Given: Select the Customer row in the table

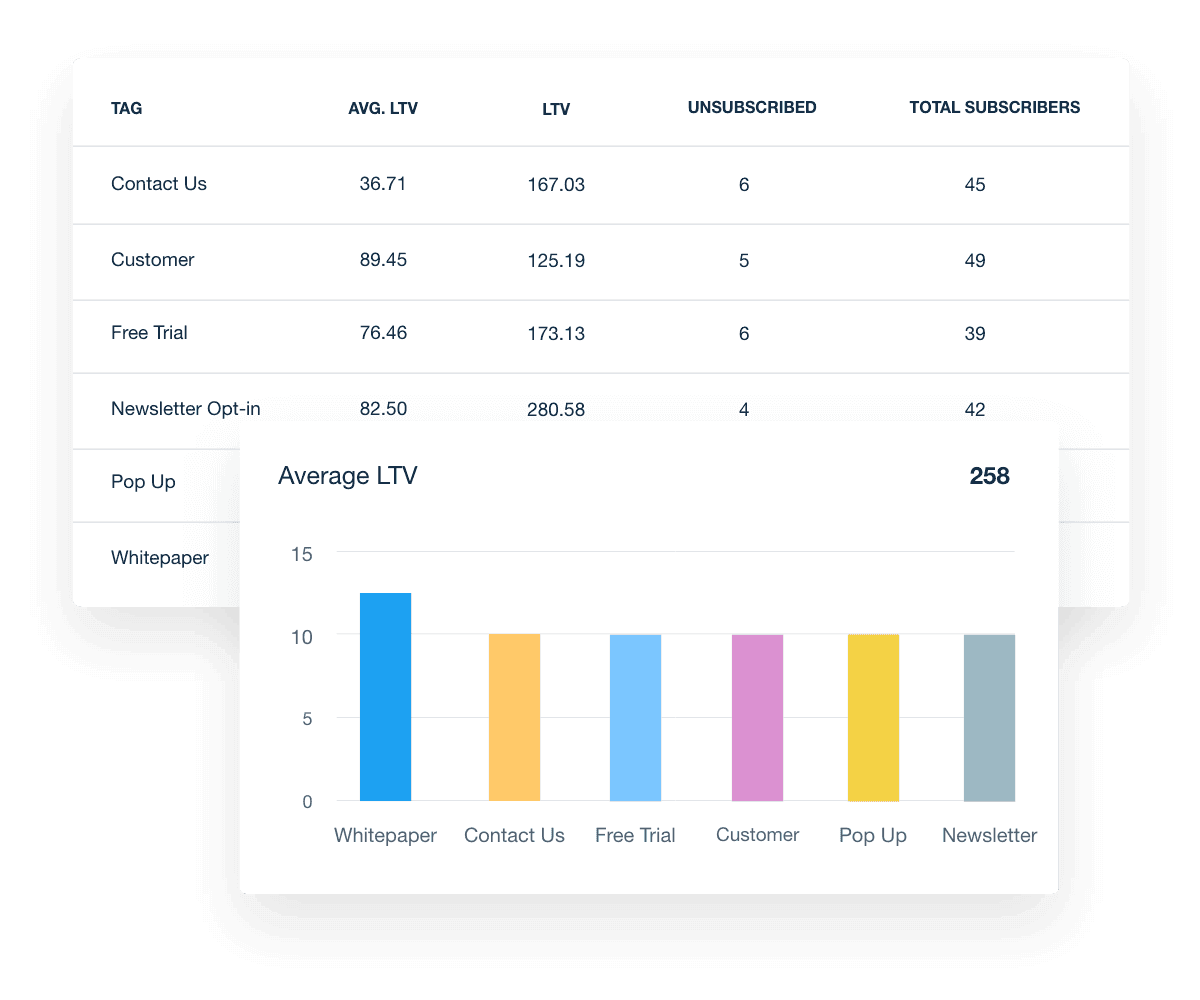Looking at the screenshot, I should (x=152, y=260).
